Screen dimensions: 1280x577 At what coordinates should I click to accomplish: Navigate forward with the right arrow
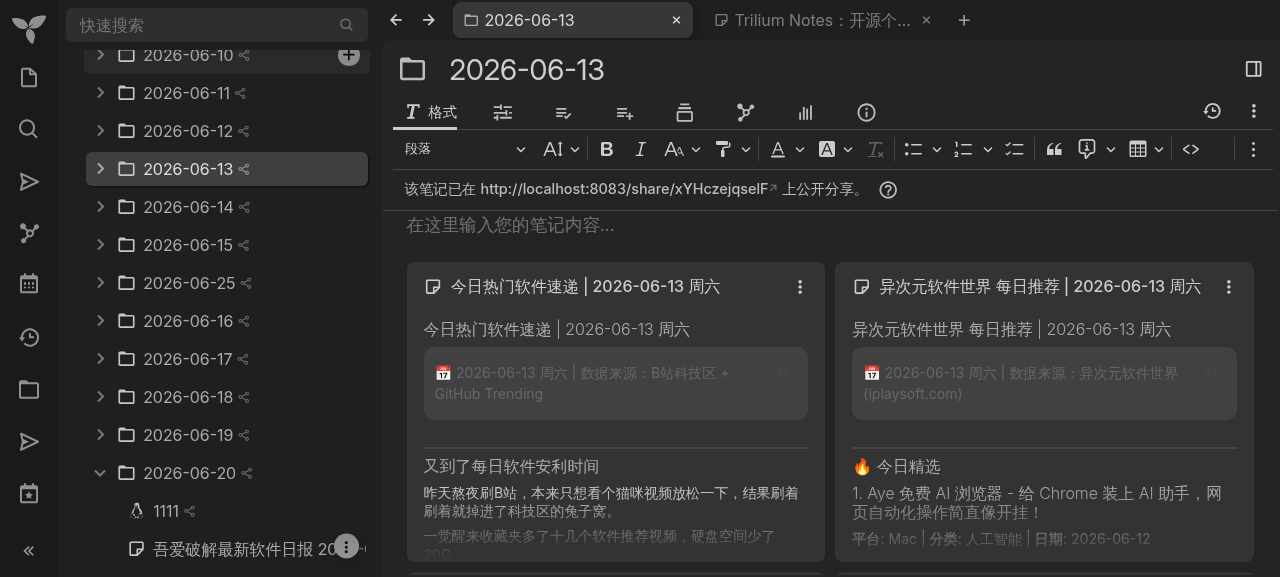[x=429, y=20]
